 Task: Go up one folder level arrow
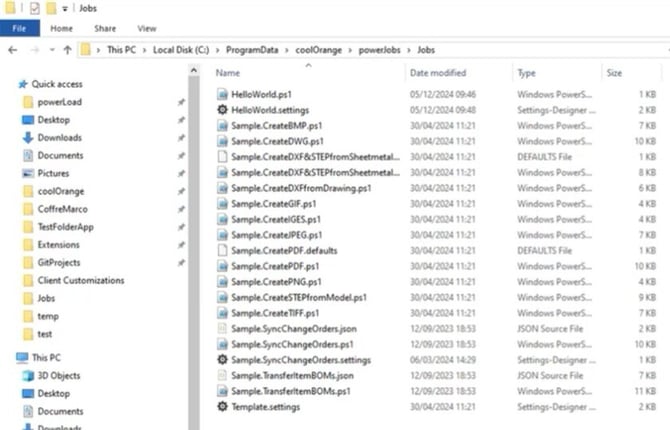click(x=67, y=50)
